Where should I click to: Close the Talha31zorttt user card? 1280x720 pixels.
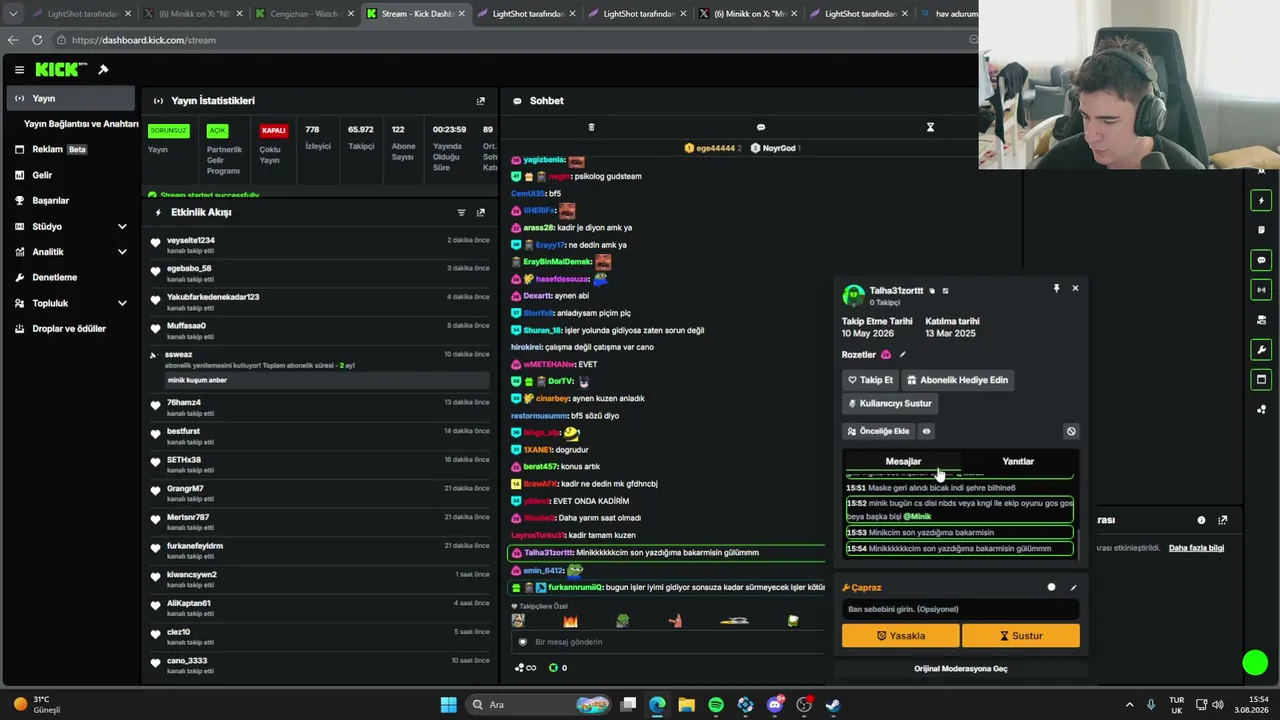[x=1075, y=288]
